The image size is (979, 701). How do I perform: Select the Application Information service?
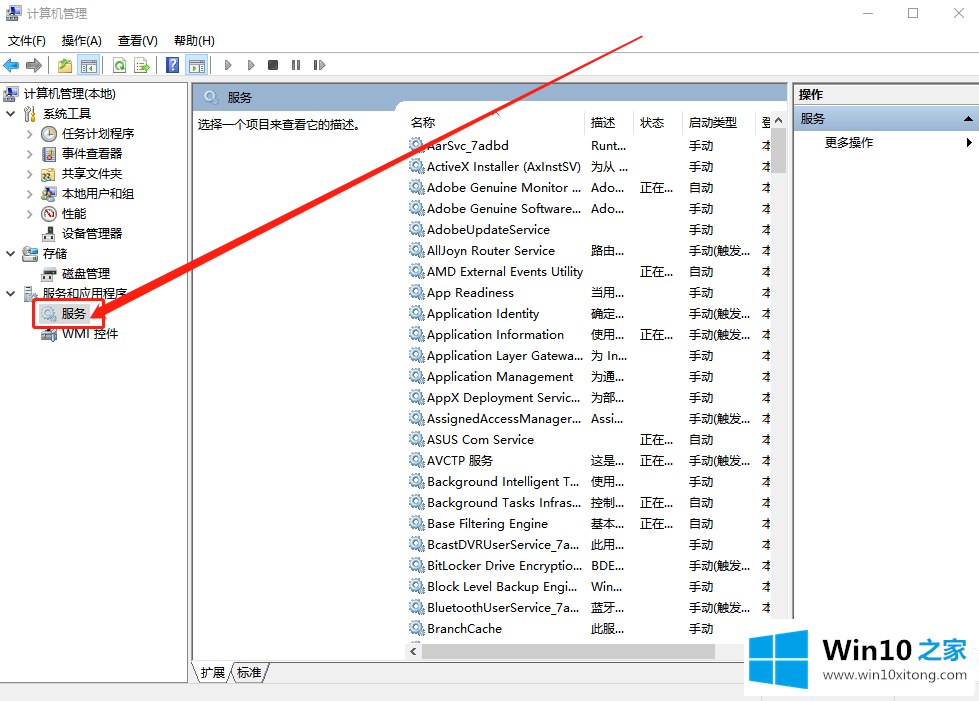click(495, 335)
